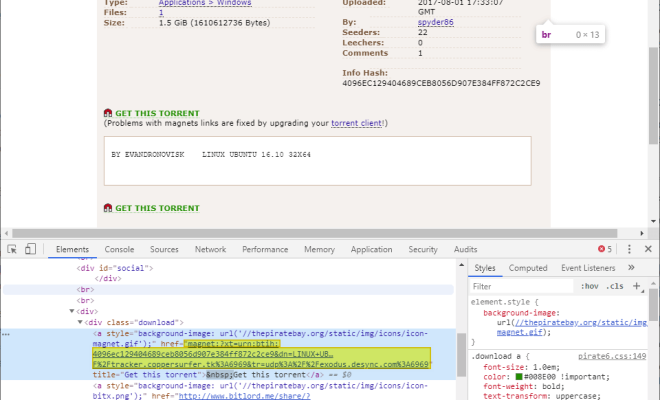Switch to the Elements tab
This screenshot has height=400, width=660.
click(72, 249)
